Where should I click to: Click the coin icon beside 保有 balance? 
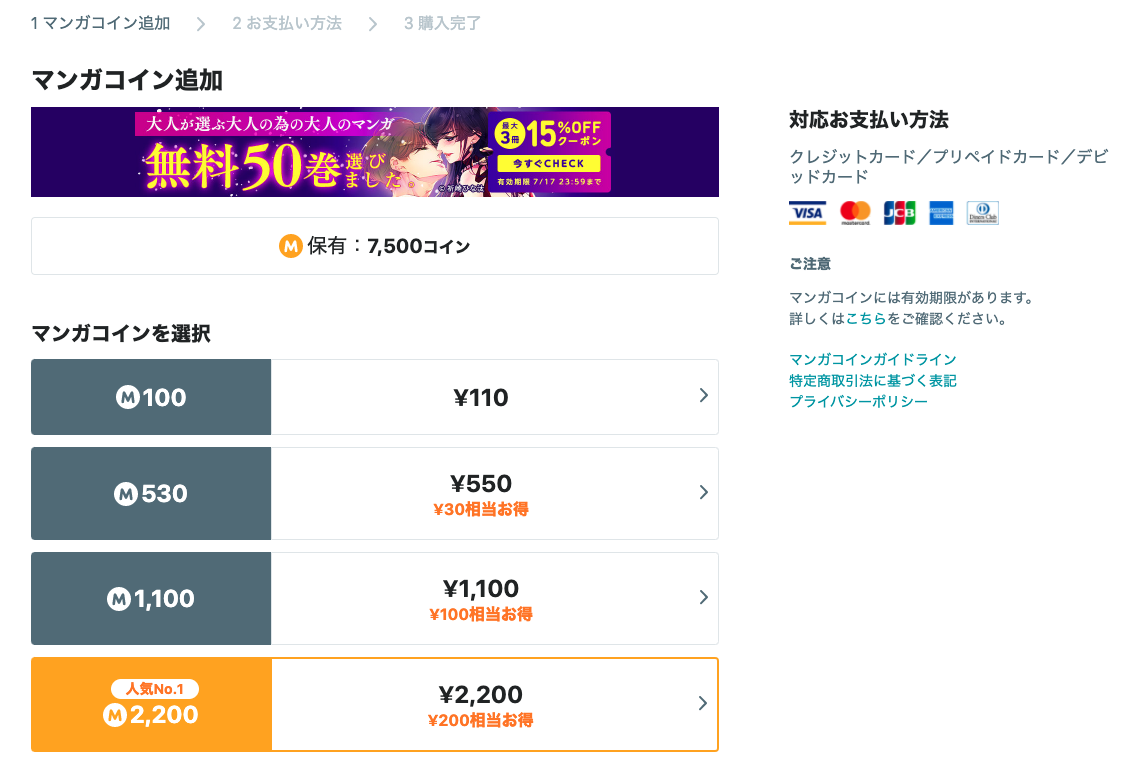289,244
